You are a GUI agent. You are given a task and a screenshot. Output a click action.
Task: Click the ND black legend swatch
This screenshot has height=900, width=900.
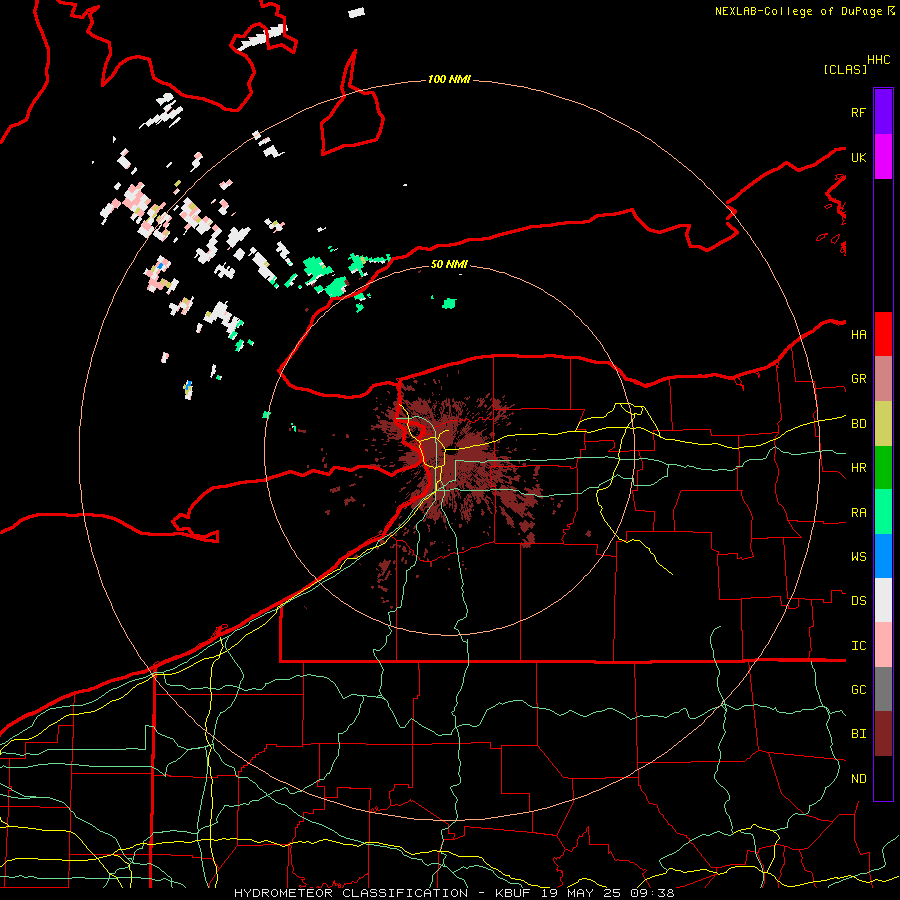pos(883,778)
